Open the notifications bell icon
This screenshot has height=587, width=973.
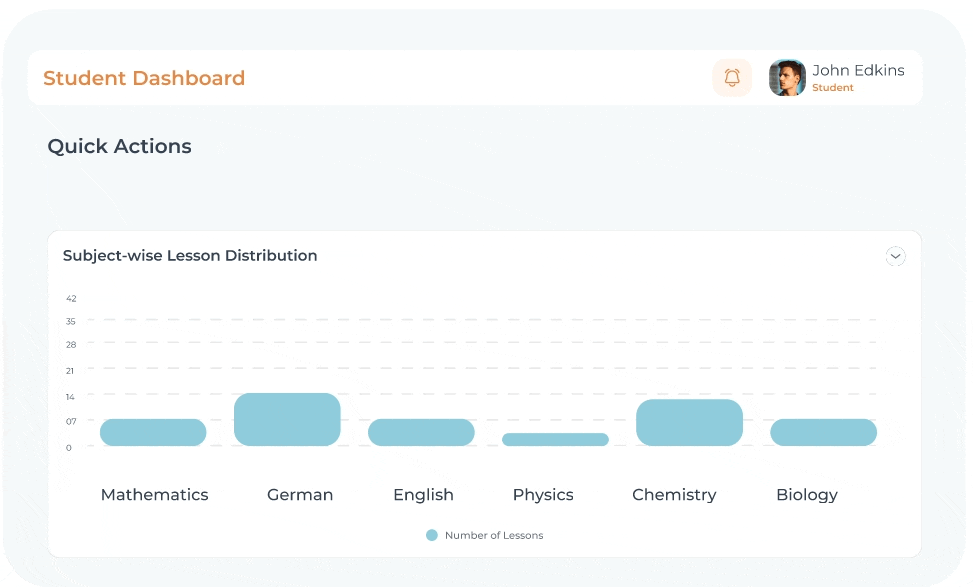click(732, 78)
